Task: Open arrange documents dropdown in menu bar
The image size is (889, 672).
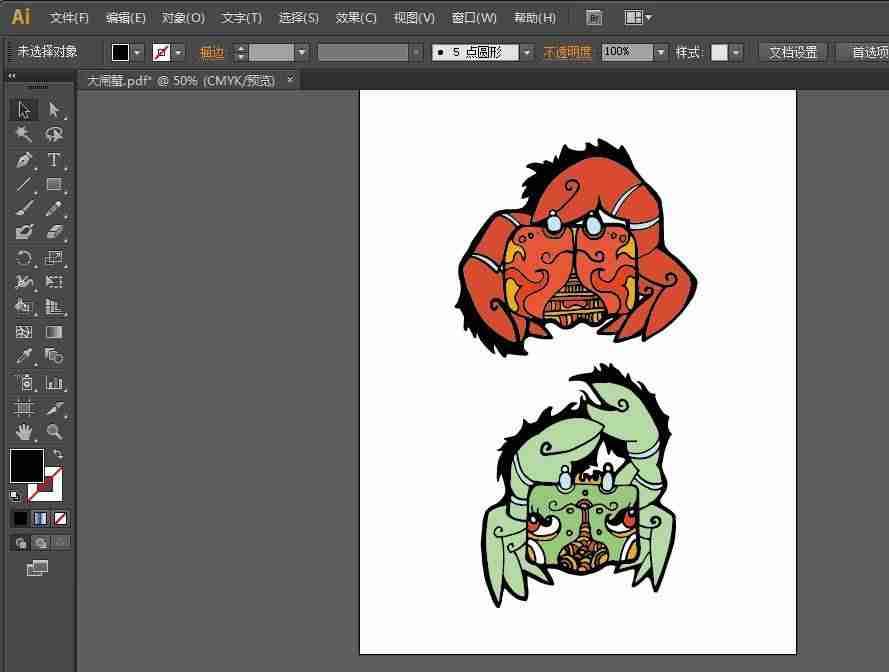Action: [638, 18]
